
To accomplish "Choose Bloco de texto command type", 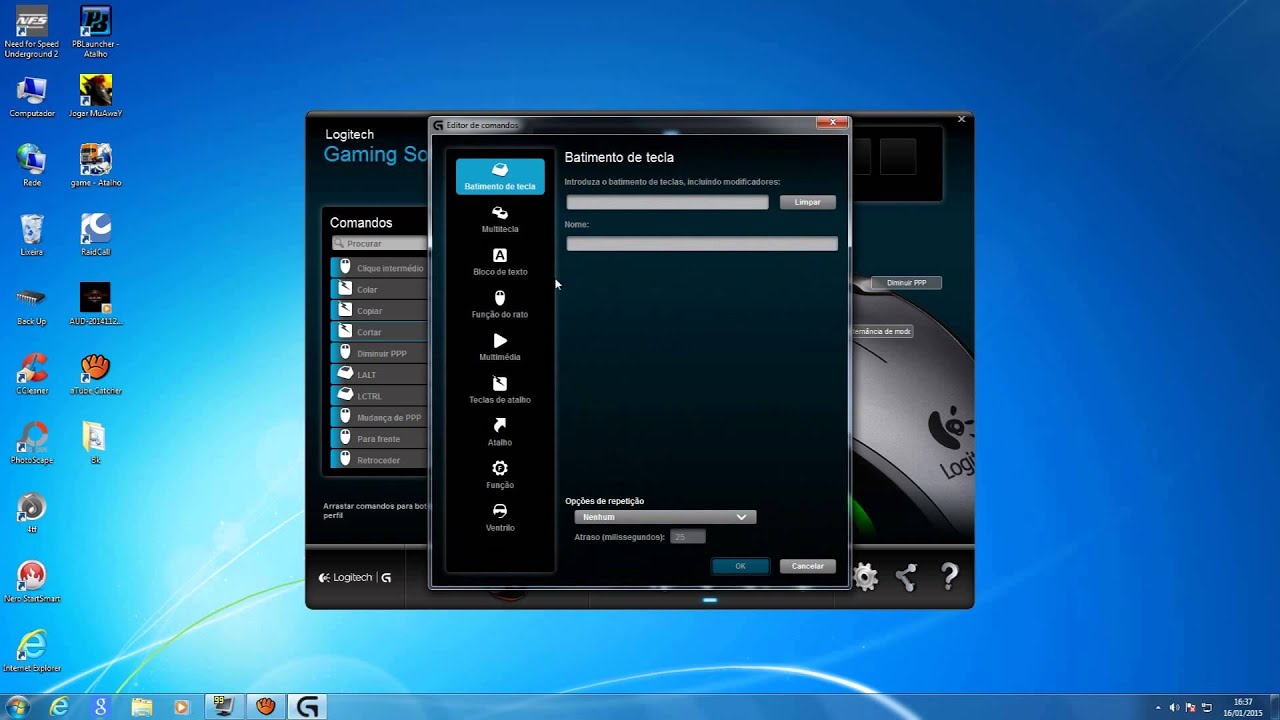I will coord(500,262).
